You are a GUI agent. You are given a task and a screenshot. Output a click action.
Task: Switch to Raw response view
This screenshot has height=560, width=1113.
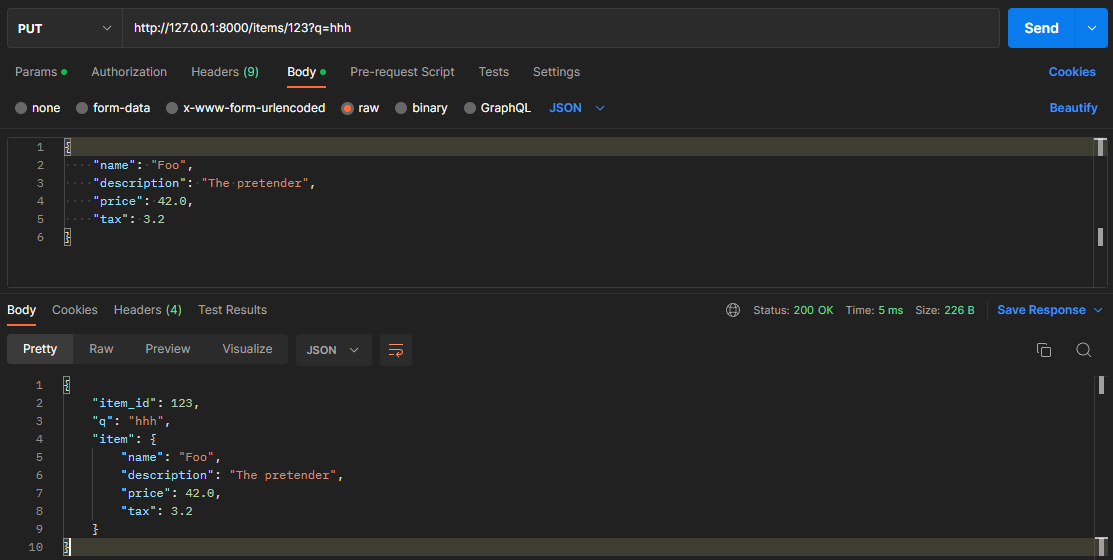[101, 349]
